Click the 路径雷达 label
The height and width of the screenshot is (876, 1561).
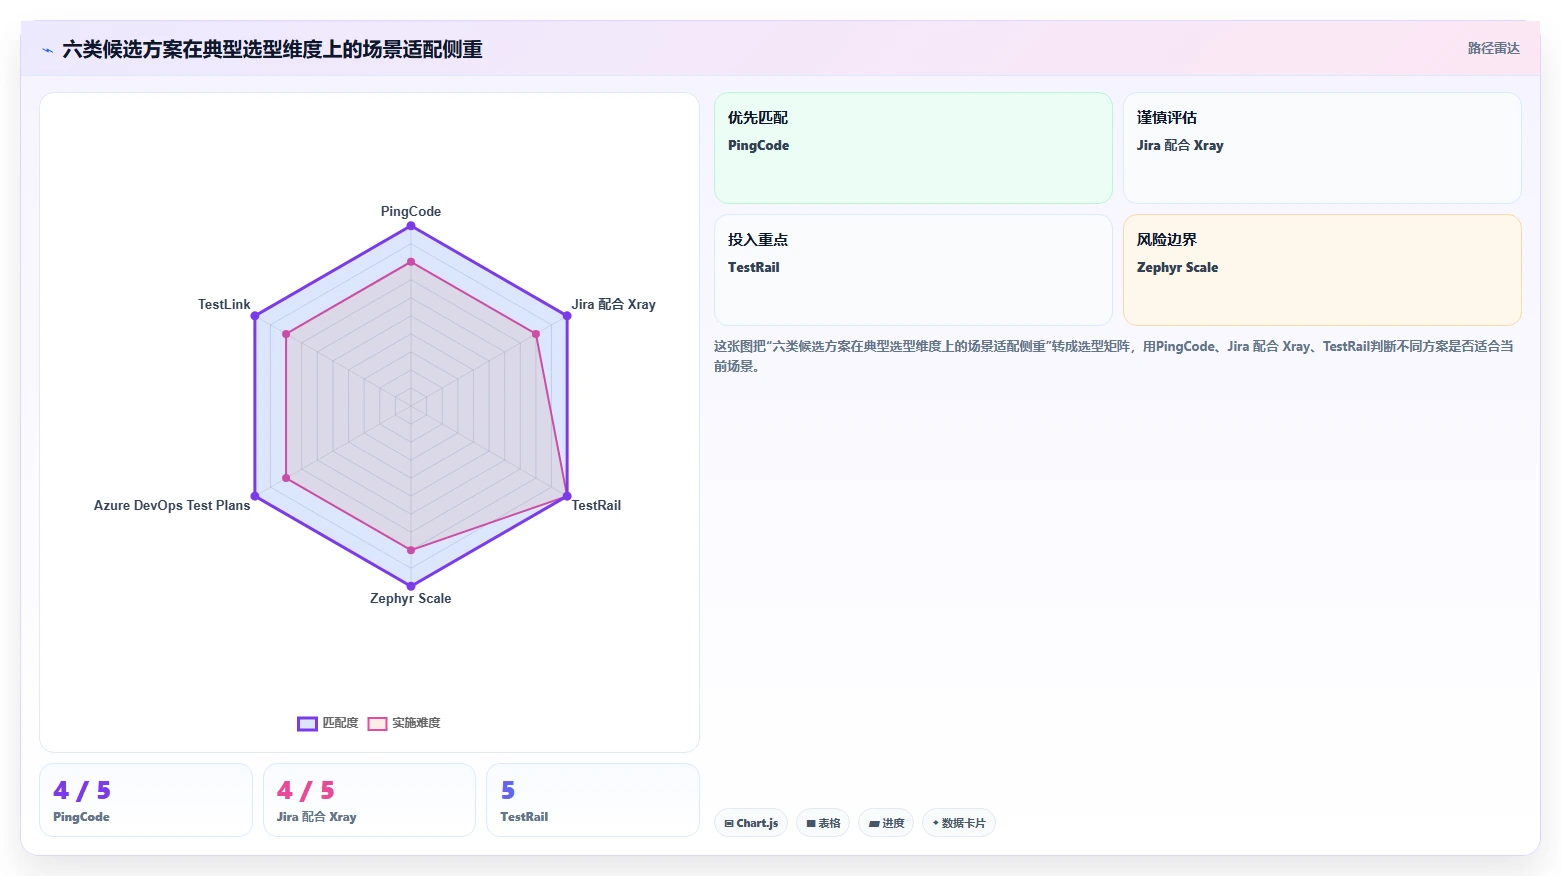click(x=1493, y=48)
